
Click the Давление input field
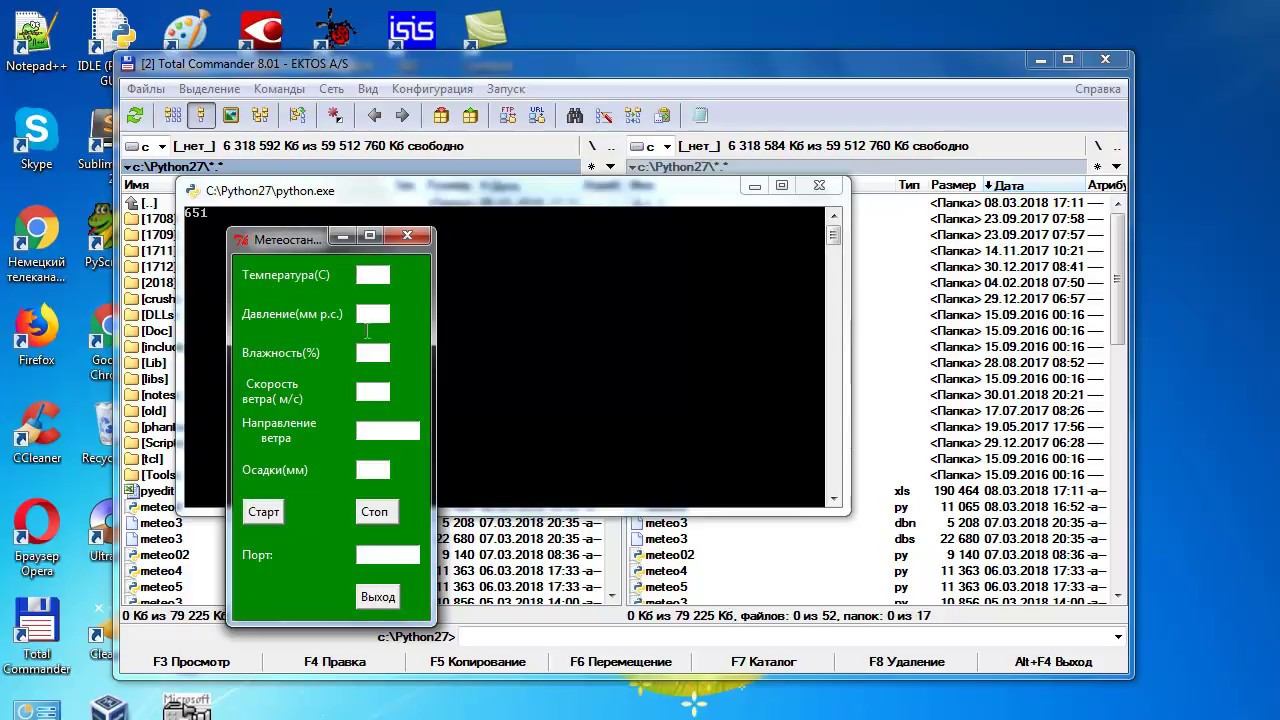pyautogui.click(x=373, y=314)
